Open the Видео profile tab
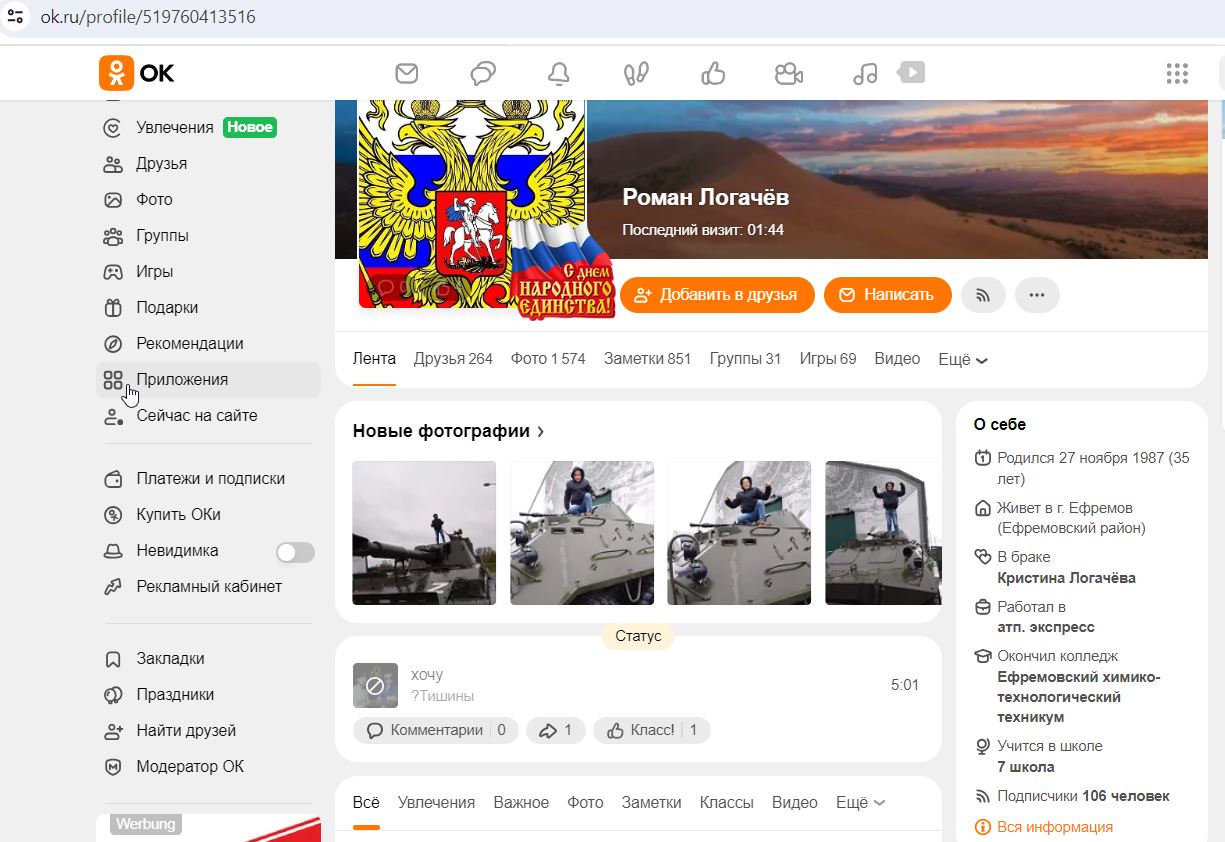1225x842 pixels. pos(897,359)
